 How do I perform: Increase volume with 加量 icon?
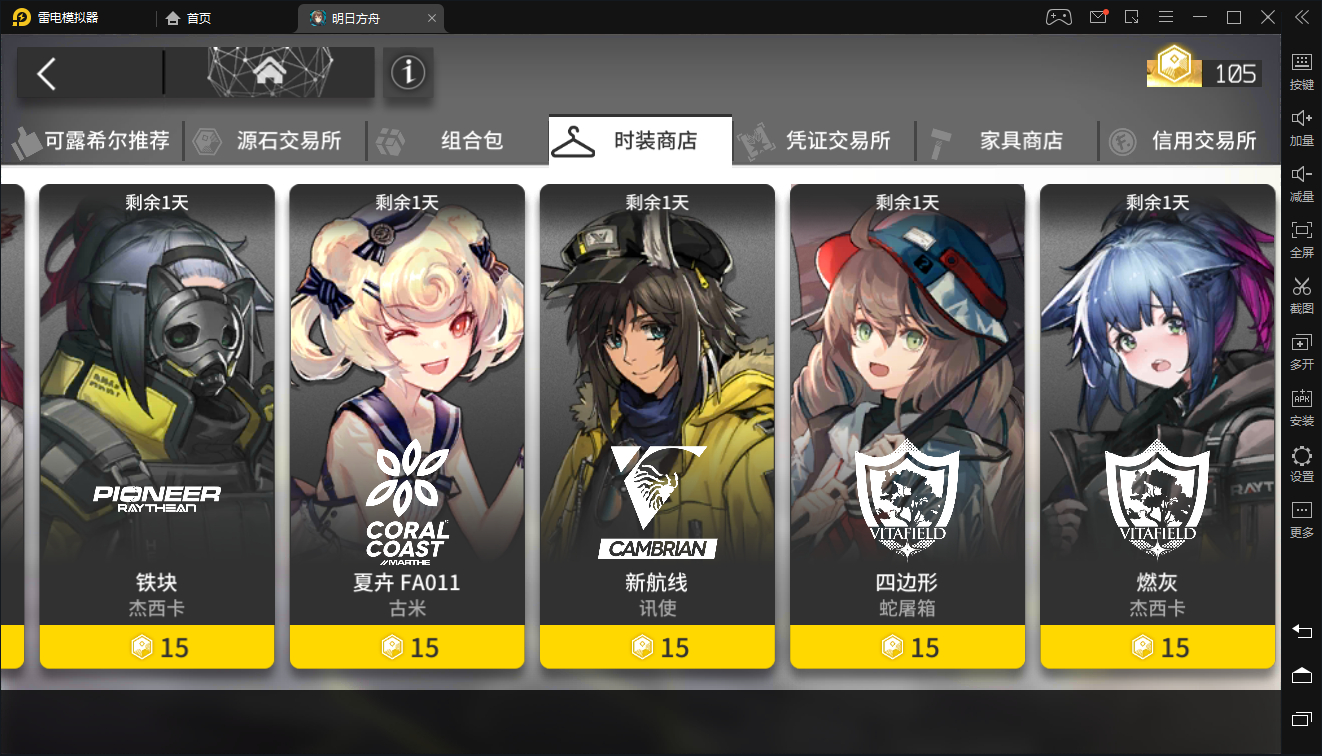pyautogui.click(x=1301, y=127)
